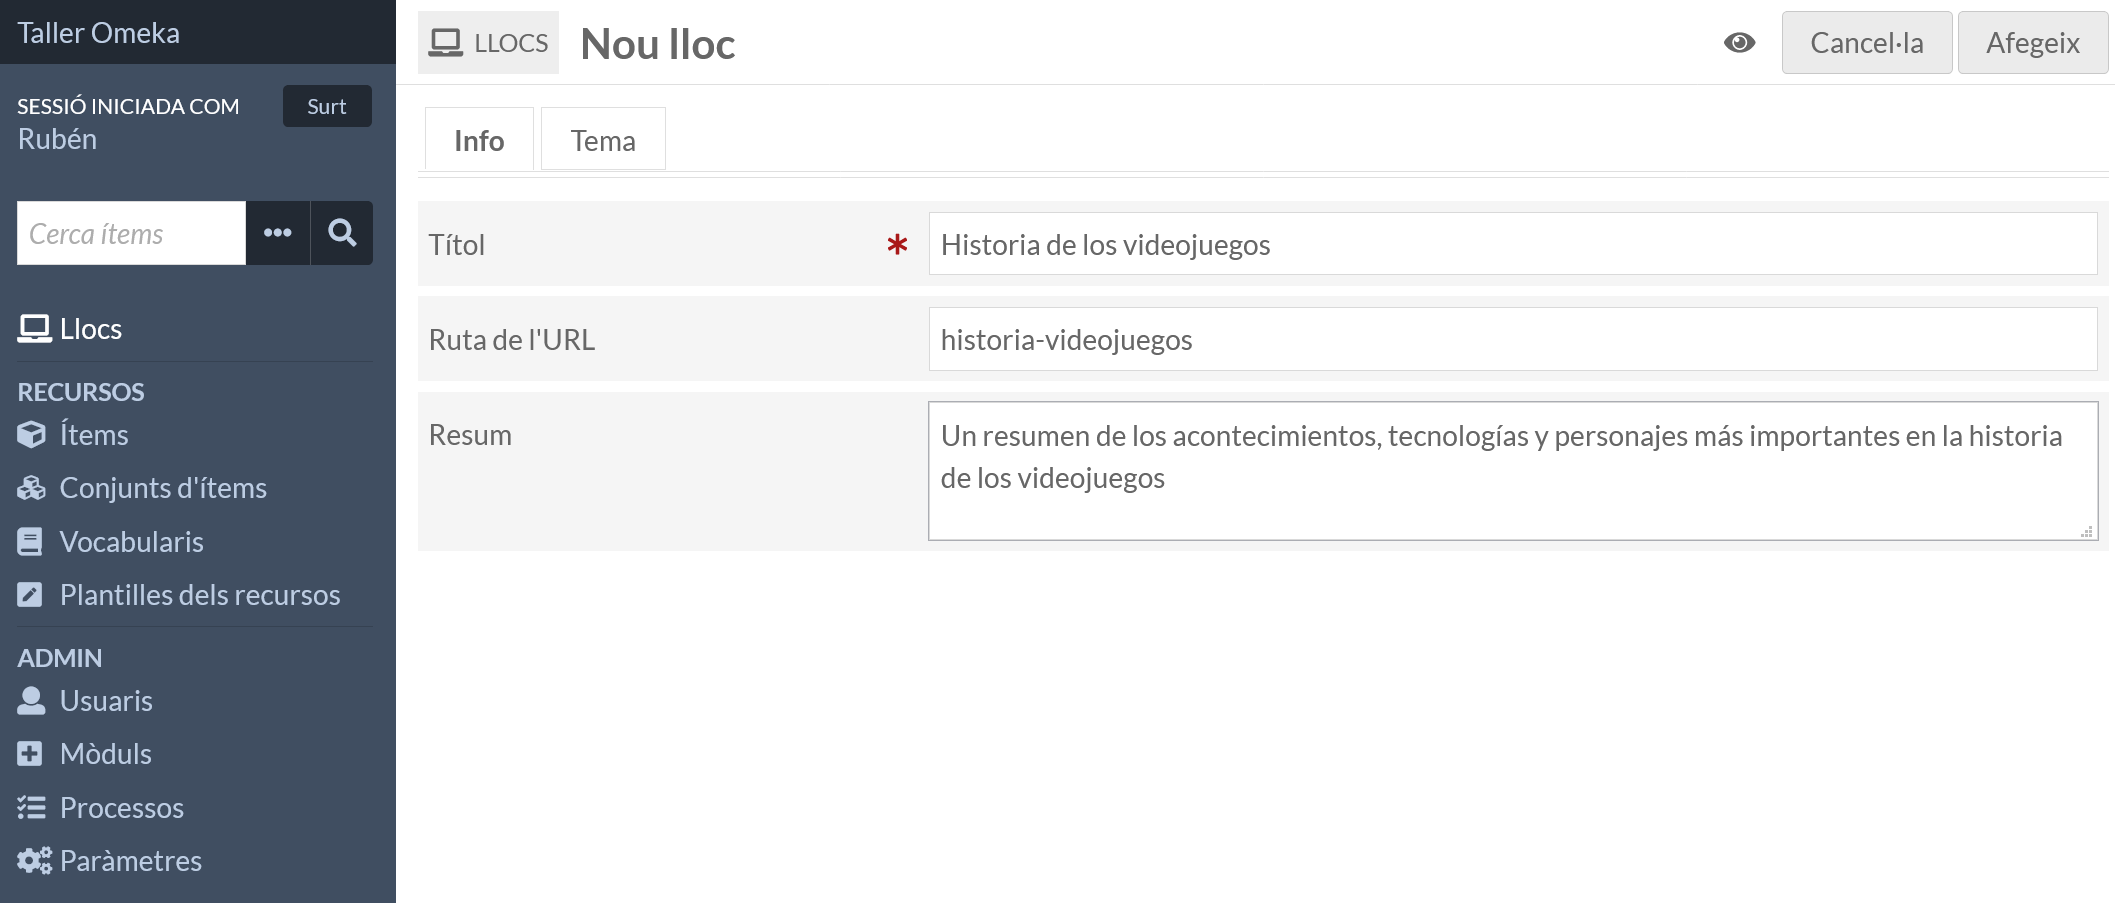The width and height of the screenshot is (2115, 903).
Task: Switch to the Tema tab
Action: click(x=602, y=139)
